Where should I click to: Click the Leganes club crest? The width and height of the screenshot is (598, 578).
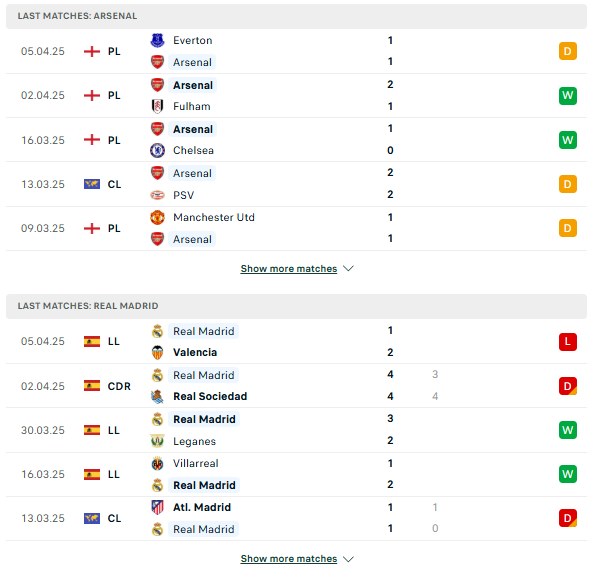(x=158, y=441)
